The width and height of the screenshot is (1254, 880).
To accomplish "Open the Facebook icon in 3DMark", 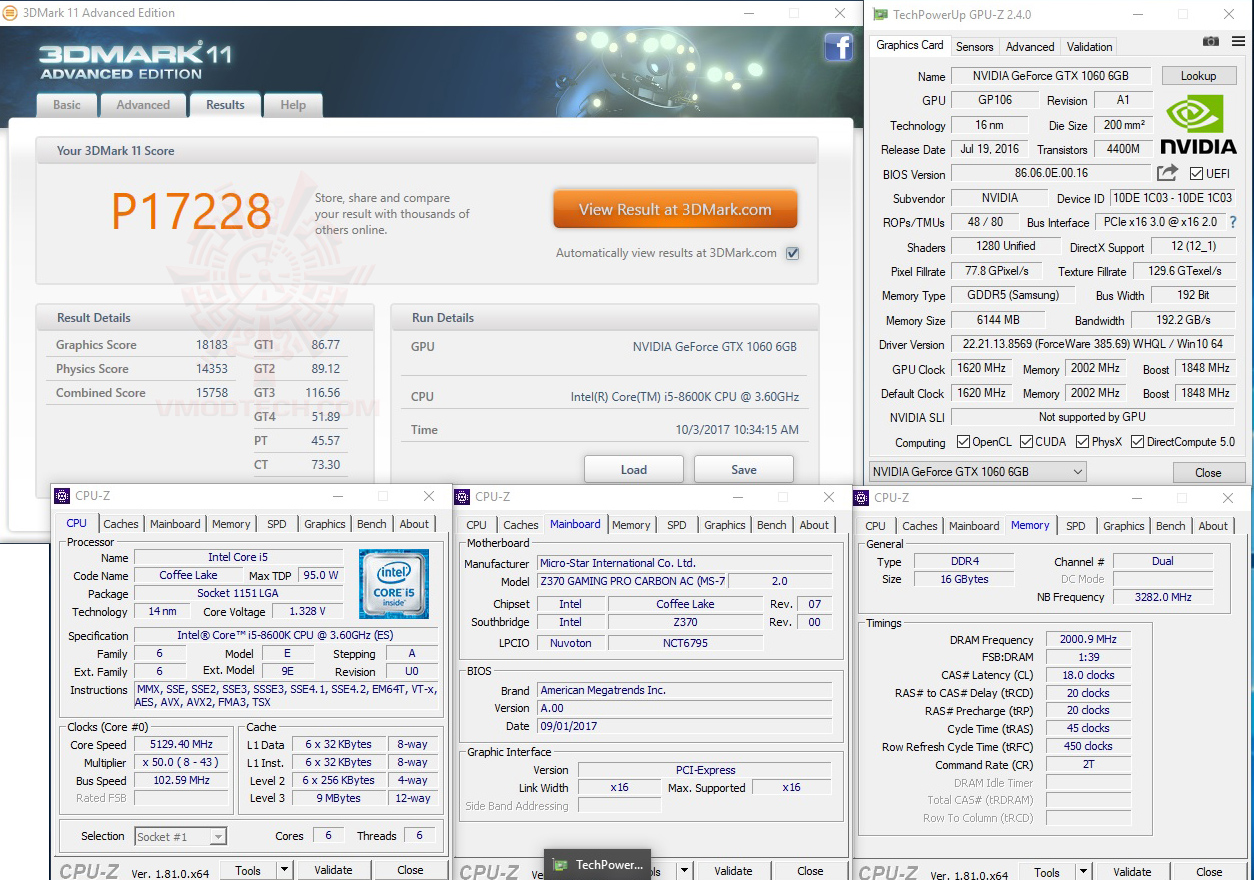I will [x=838, y=47].
